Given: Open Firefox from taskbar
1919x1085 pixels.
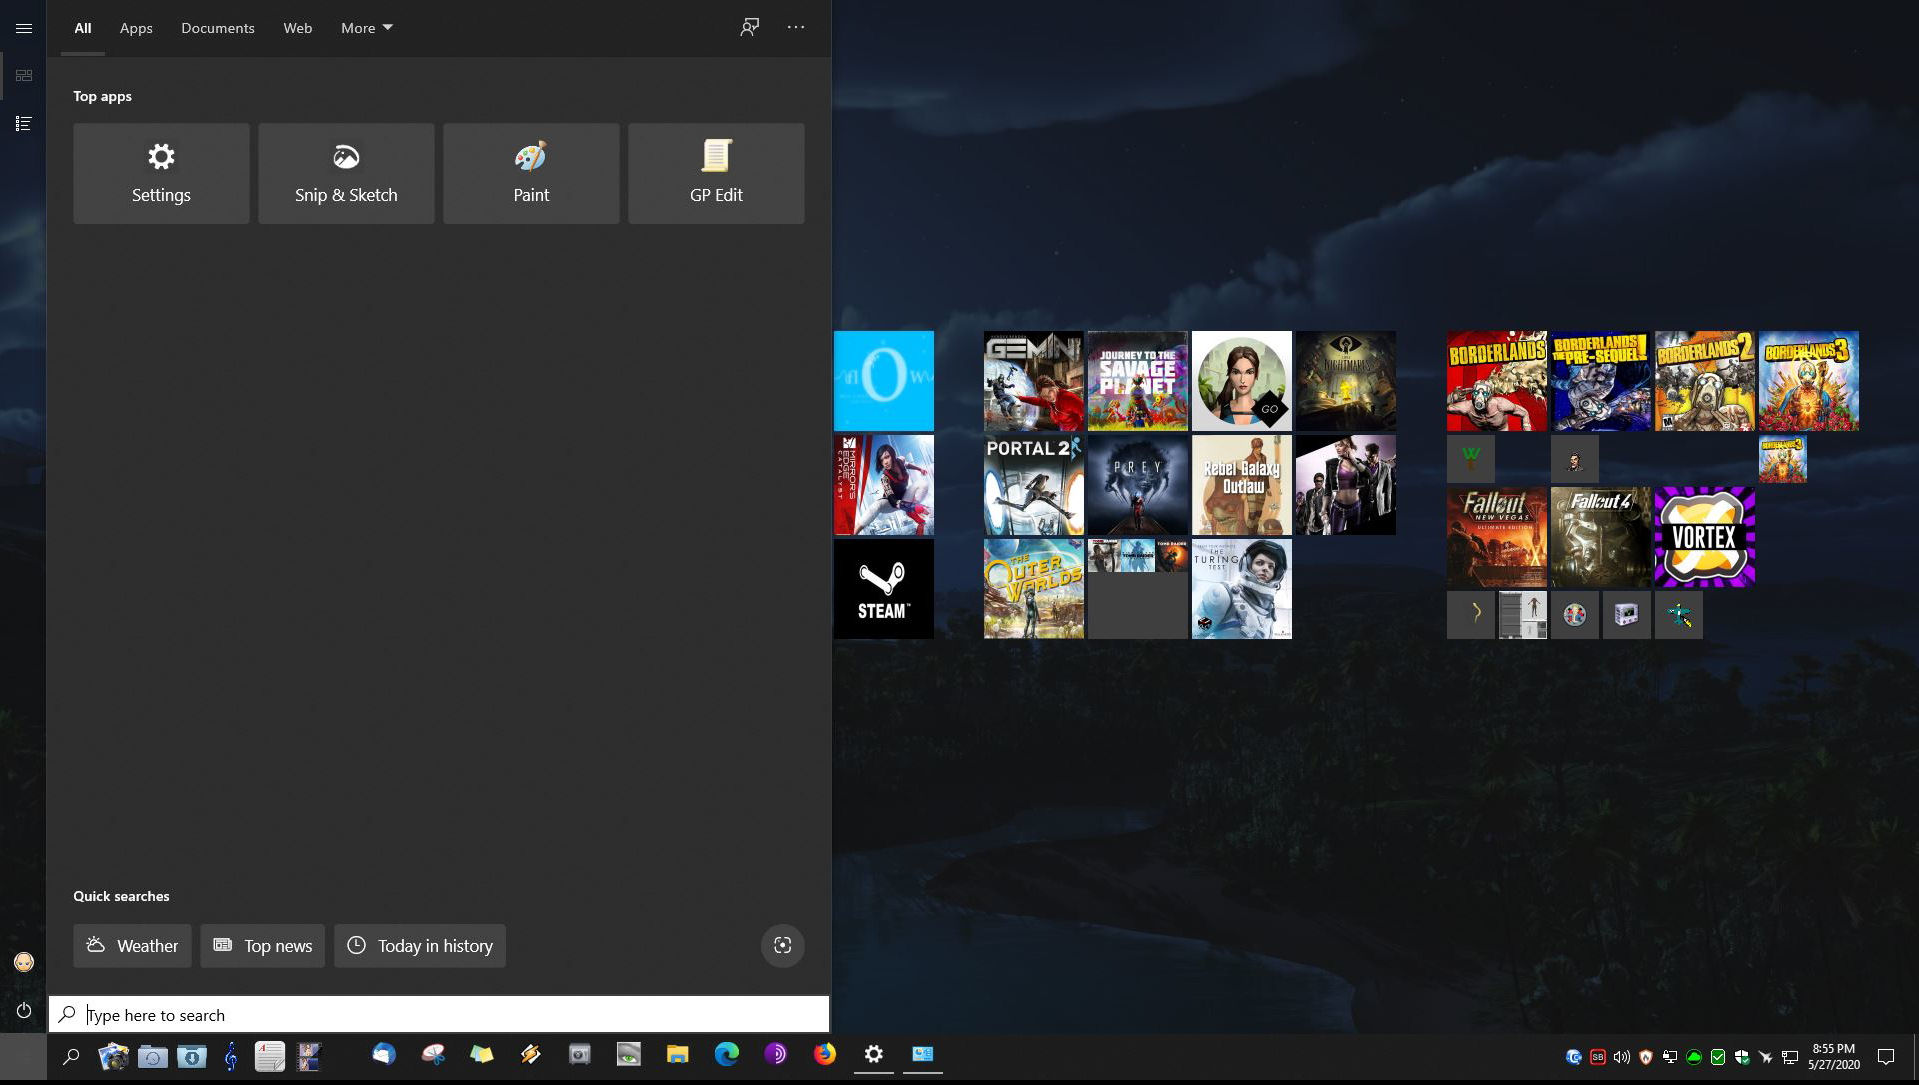Looking at the screenshot, I should [825, 1054].
